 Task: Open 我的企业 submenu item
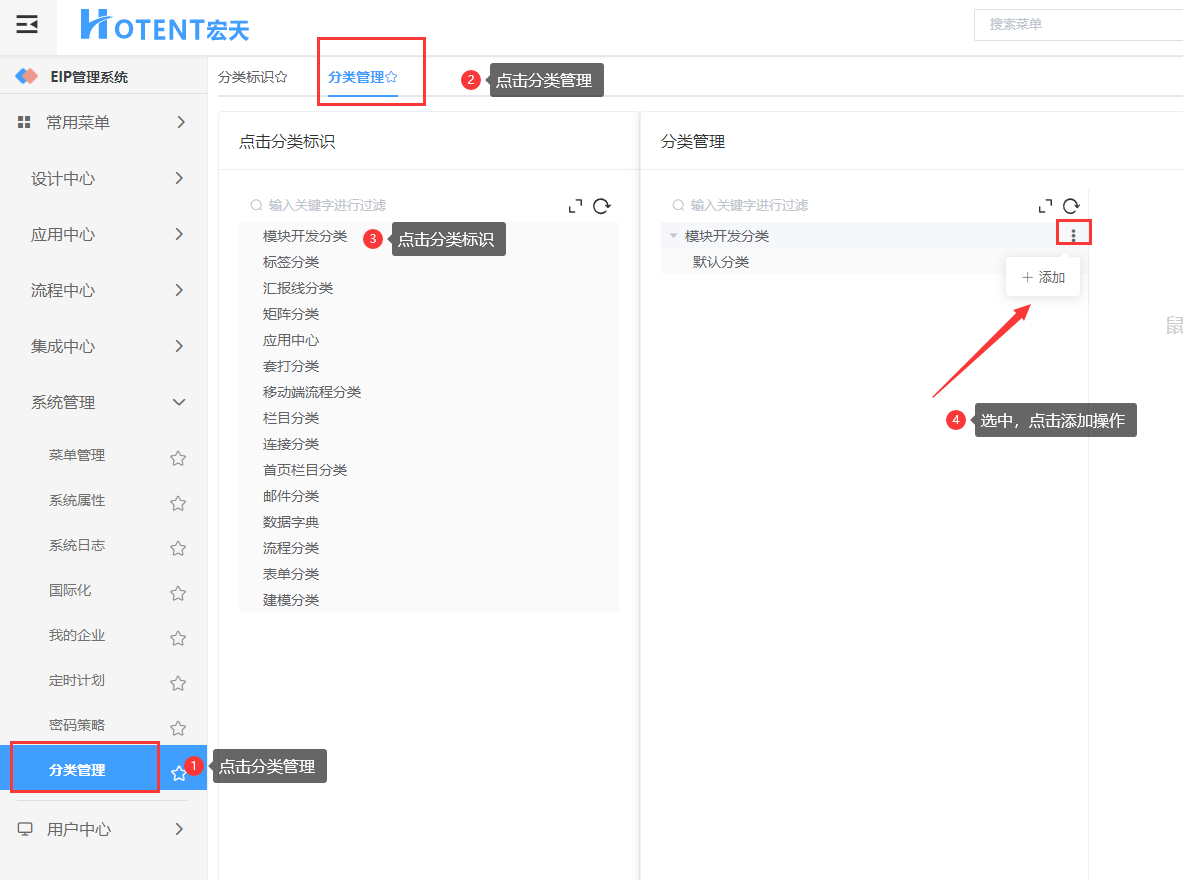[x=77, y=635]
